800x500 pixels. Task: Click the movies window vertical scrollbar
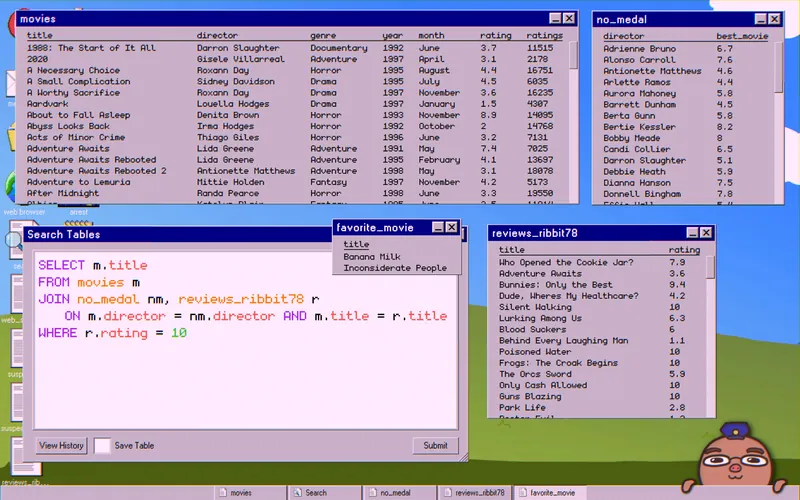click(573, 121)
